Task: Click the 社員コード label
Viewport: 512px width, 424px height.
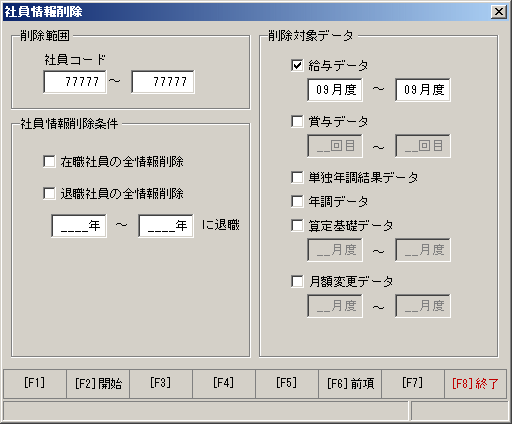Action: tap(75, 60)
